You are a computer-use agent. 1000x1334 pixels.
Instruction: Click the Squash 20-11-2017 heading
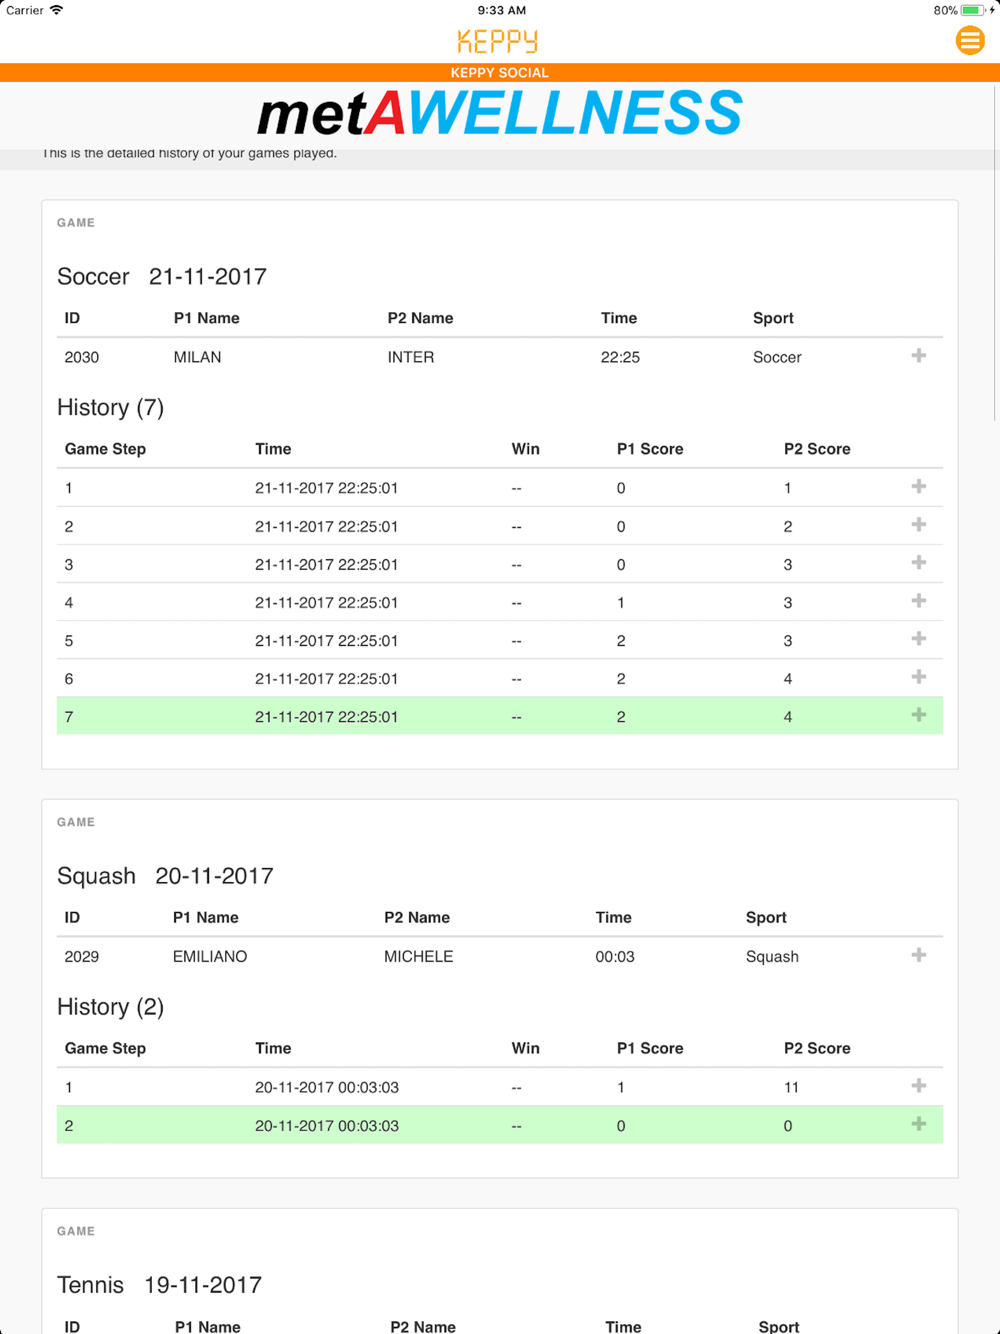tap(165, 876)
